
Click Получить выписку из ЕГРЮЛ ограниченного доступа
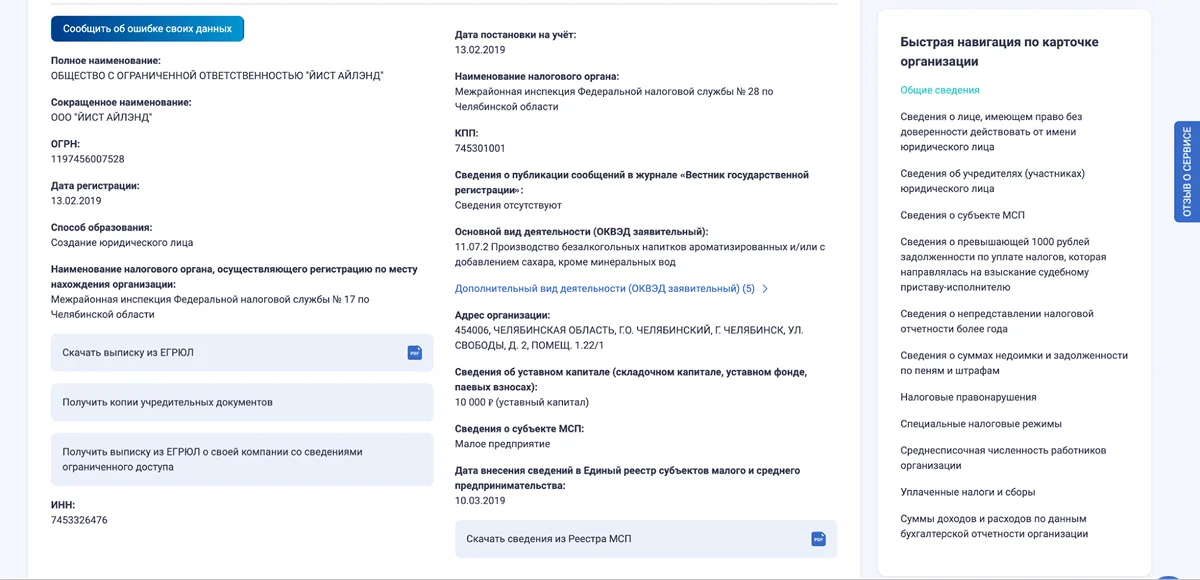coord(242,459)
